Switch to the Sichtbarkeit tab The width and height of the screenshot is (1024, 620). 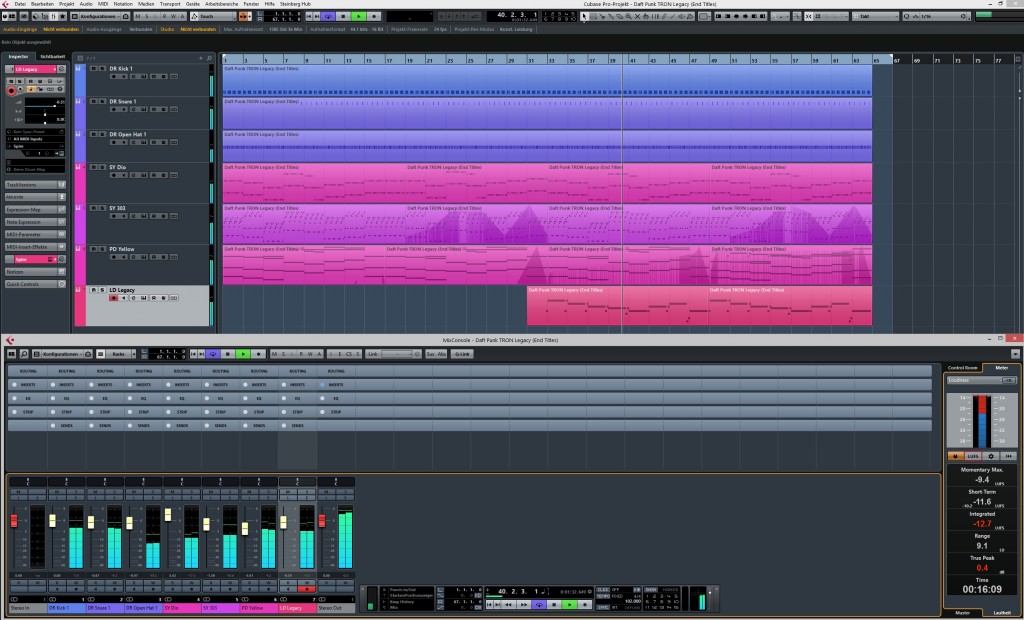pyautogui.click(x=53, y=57)
